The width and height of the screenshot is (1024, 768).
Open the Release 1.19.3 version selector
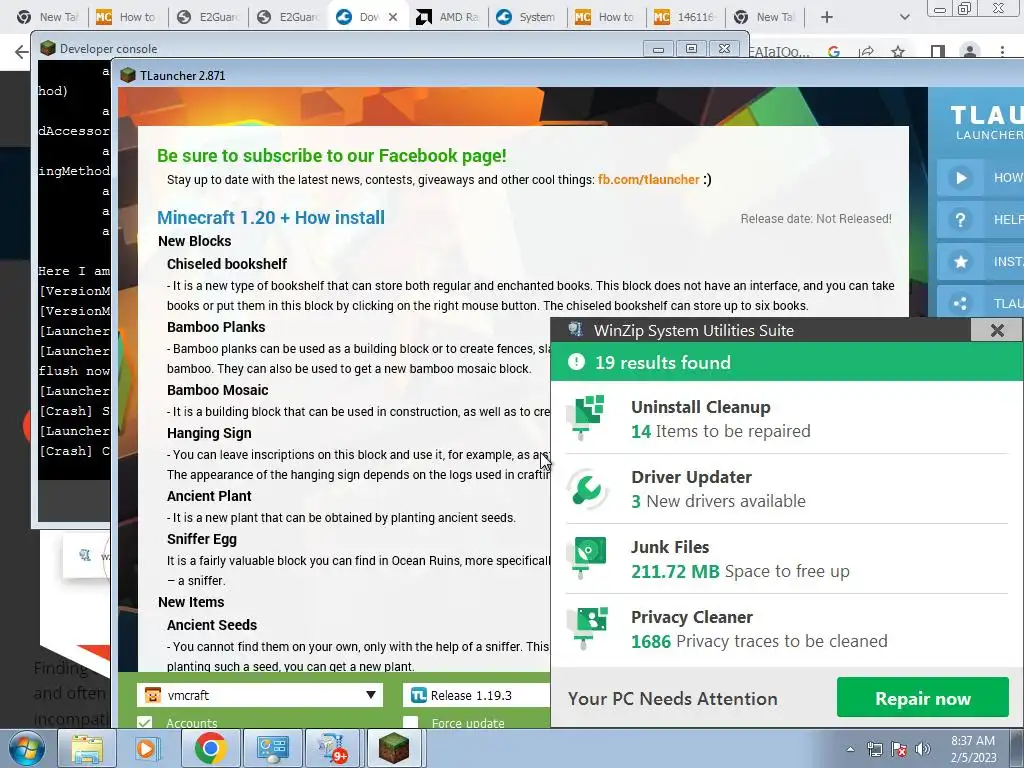coord(477,695)
